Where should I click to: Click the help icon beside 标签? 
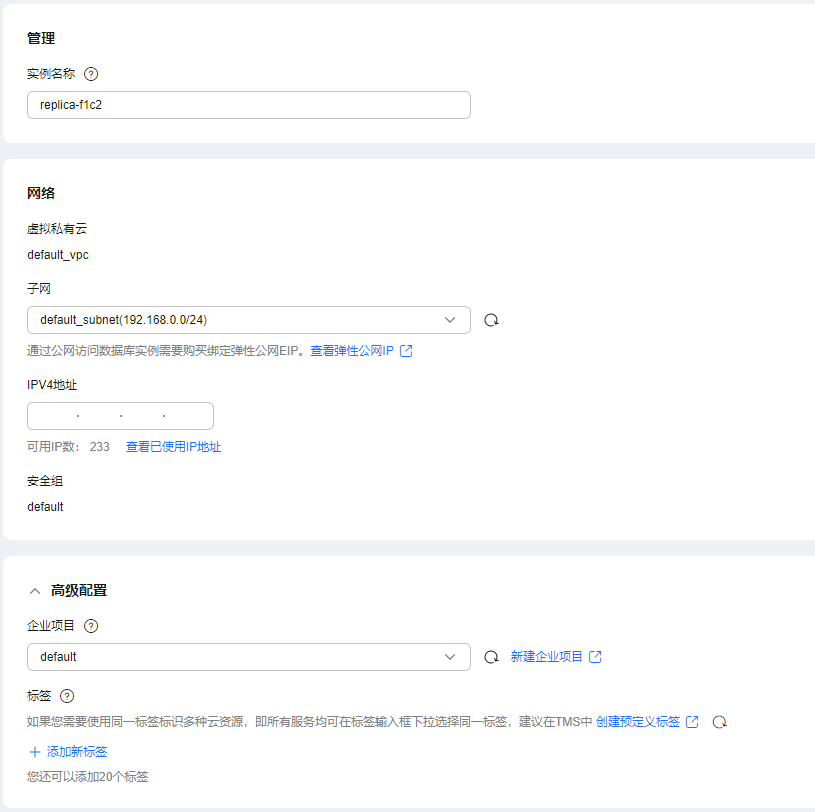[x=67, y=696]
